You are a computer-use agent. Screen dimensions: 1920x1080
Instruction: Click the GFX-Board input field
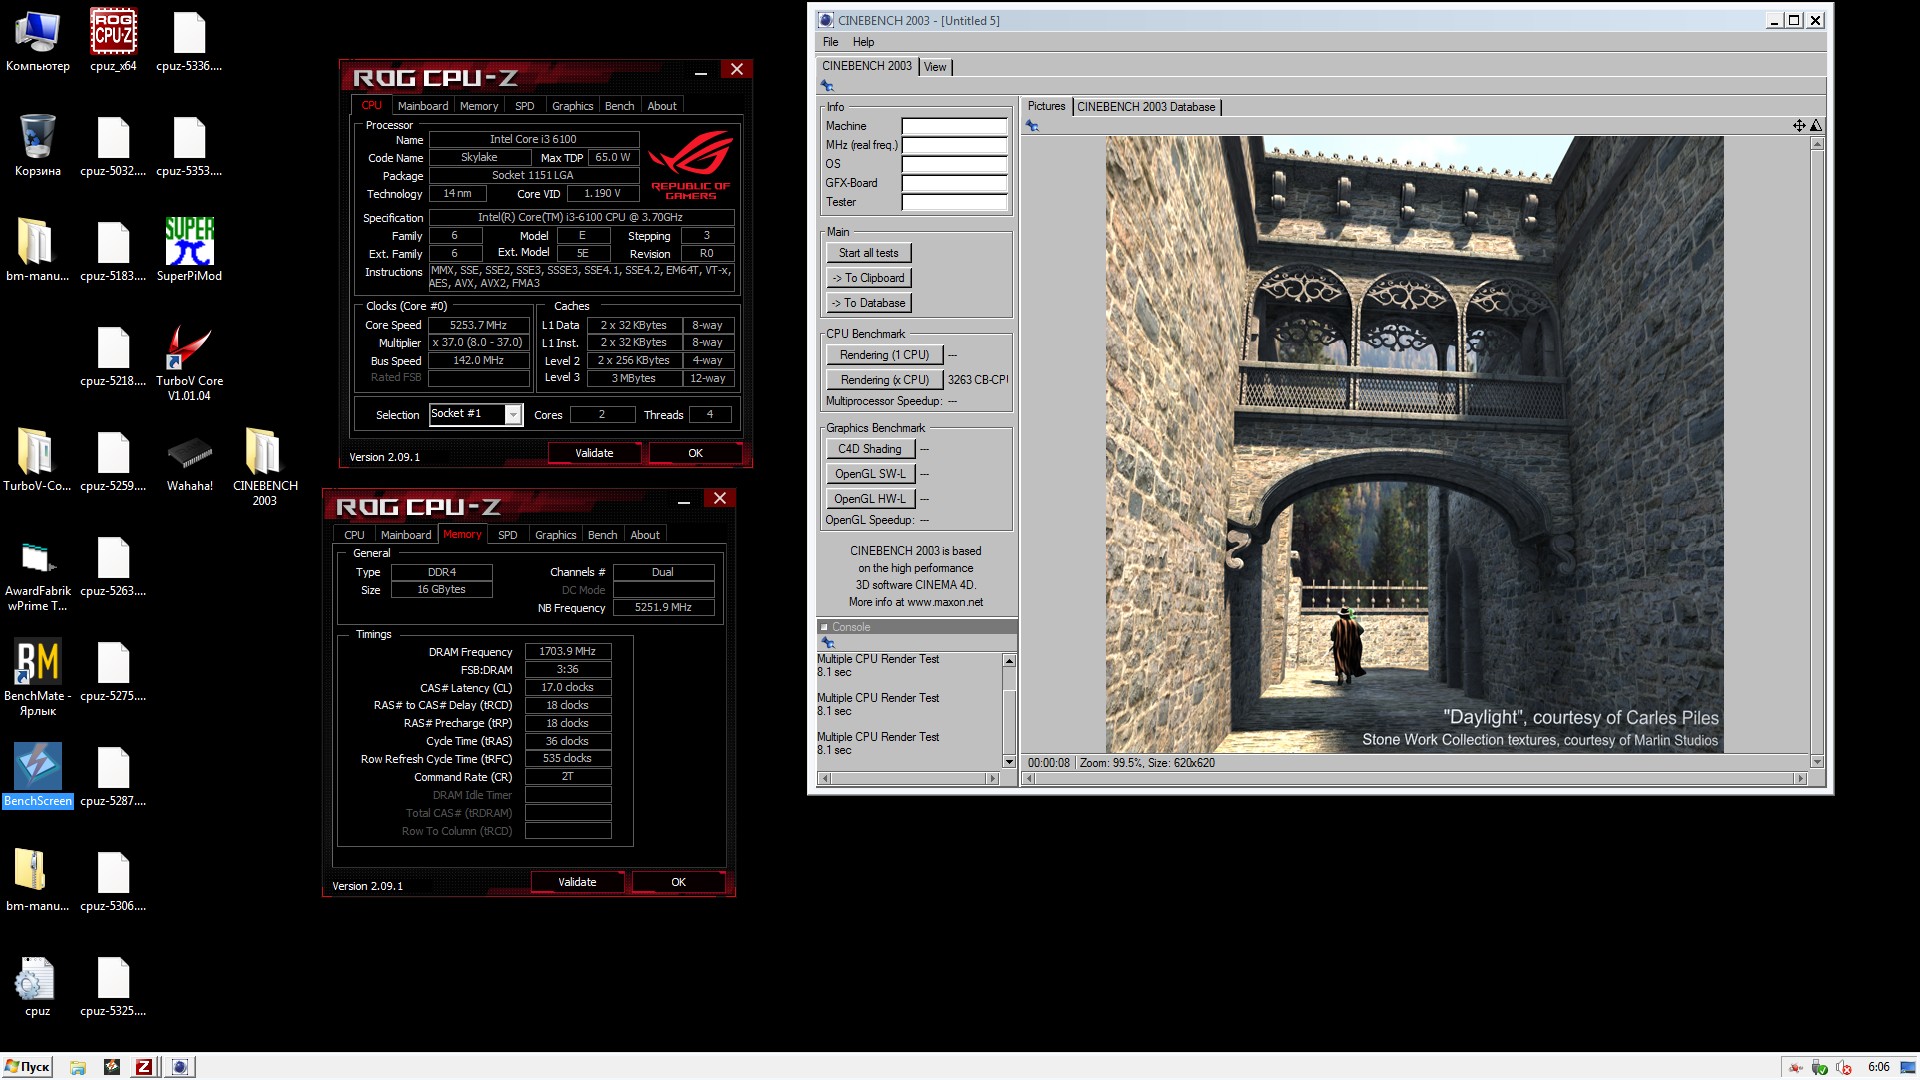[x=954, y=183]
